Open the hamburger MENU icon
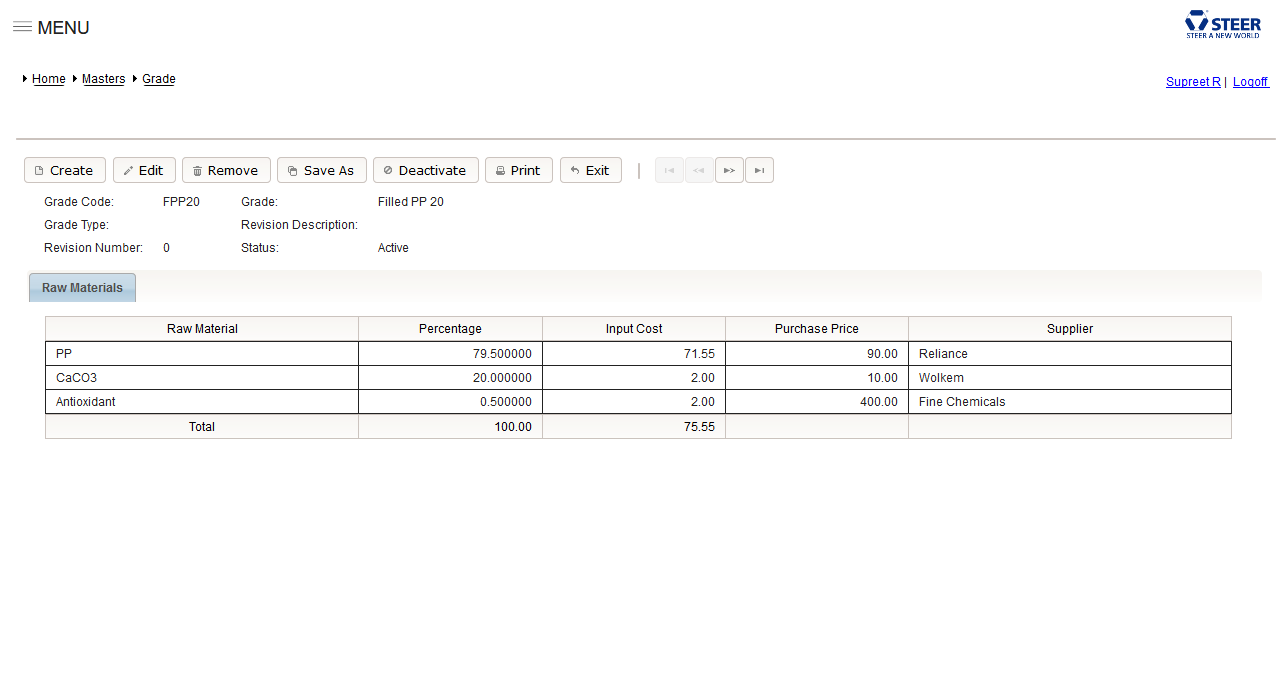Image resolution: width=1279 pixels, height=696 pixels. pyautogui.click(x=22, y=27)
